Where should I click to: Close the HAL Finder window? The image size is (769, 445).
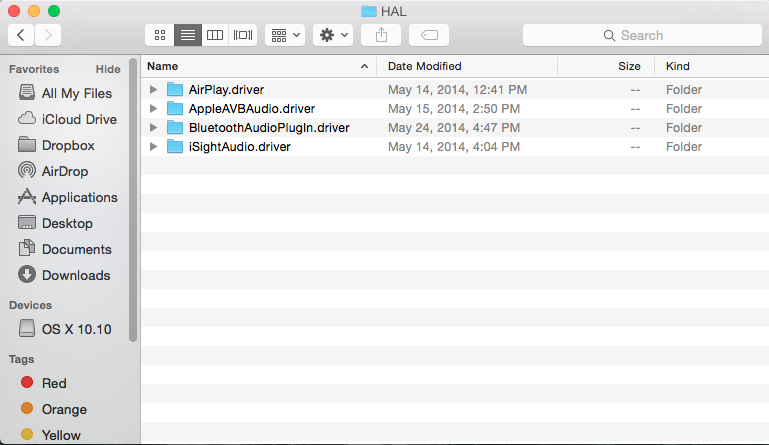point(14,11)
